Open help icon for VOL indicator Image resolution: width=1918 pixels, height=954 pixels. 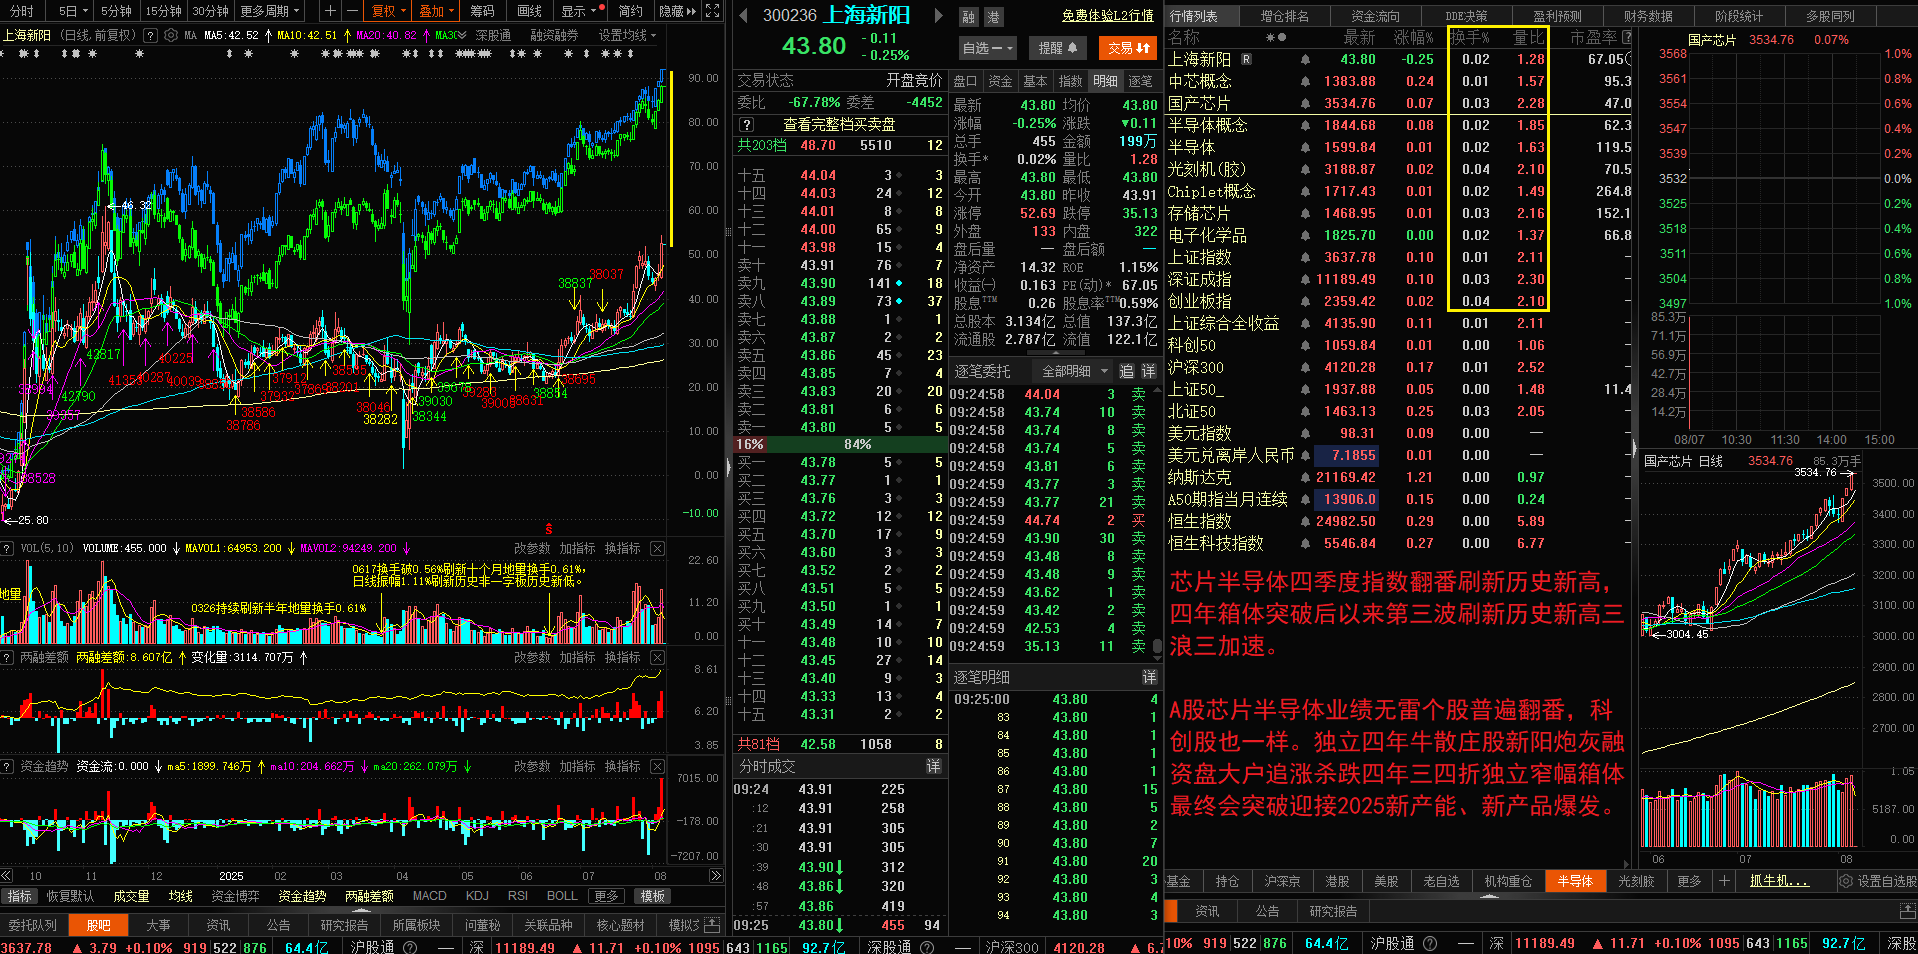[x=8, y=548]
